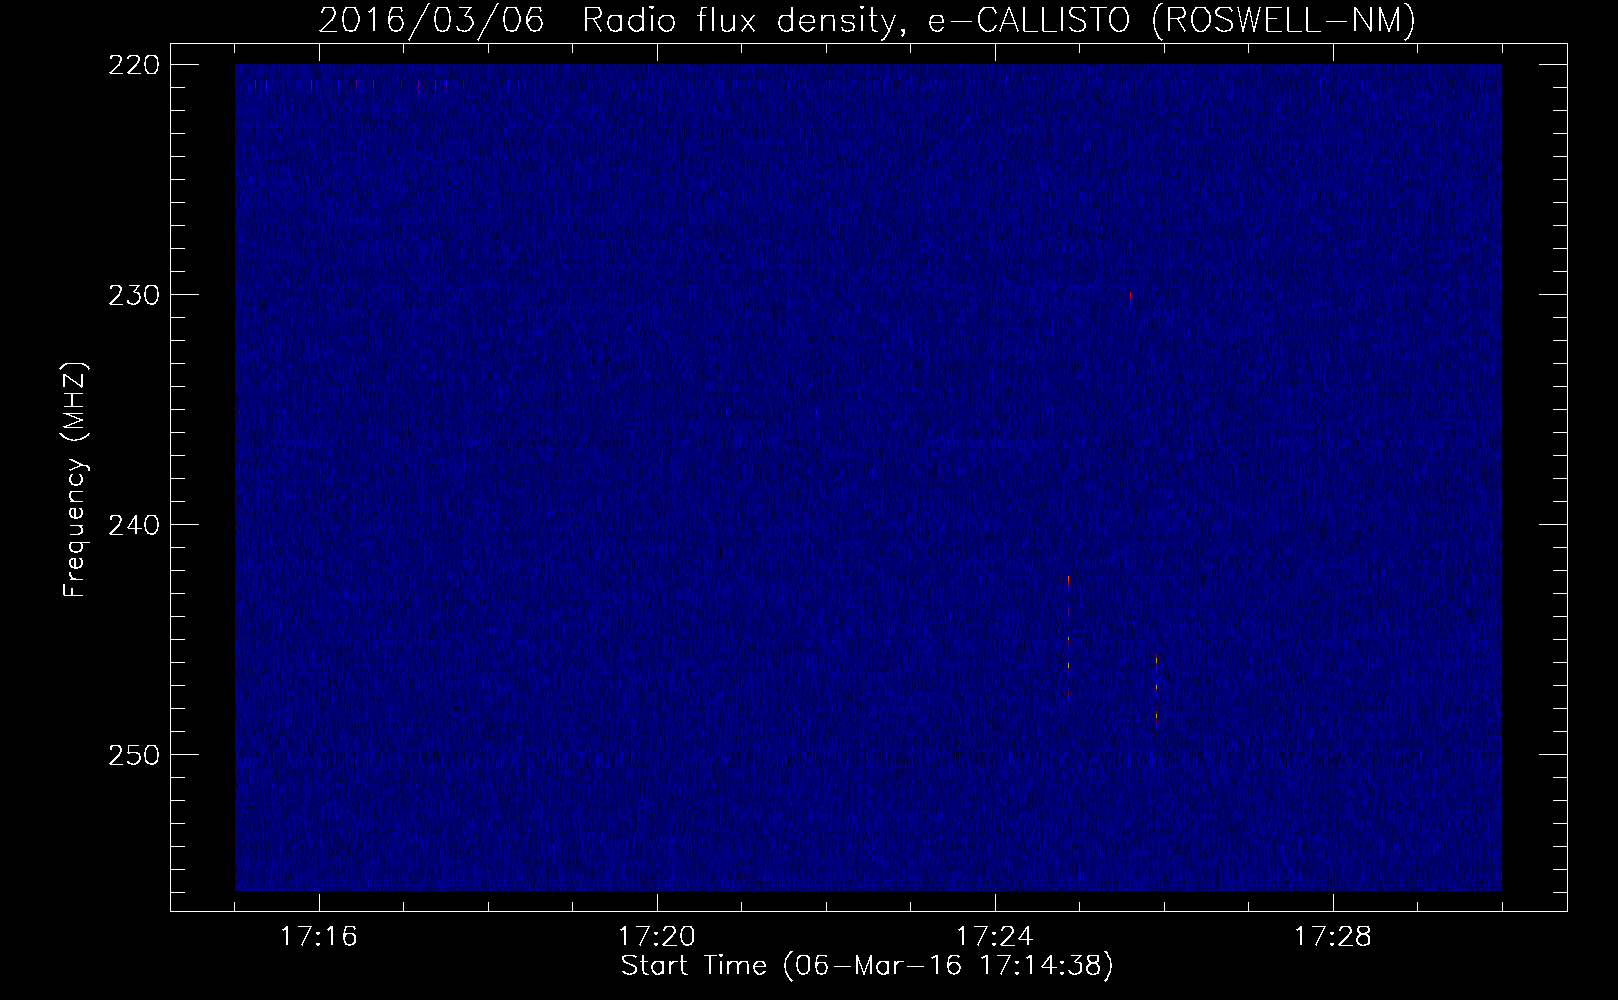Select the 230 frequency axis label
Screen dimensions: 1618x1000
(133, 295)
